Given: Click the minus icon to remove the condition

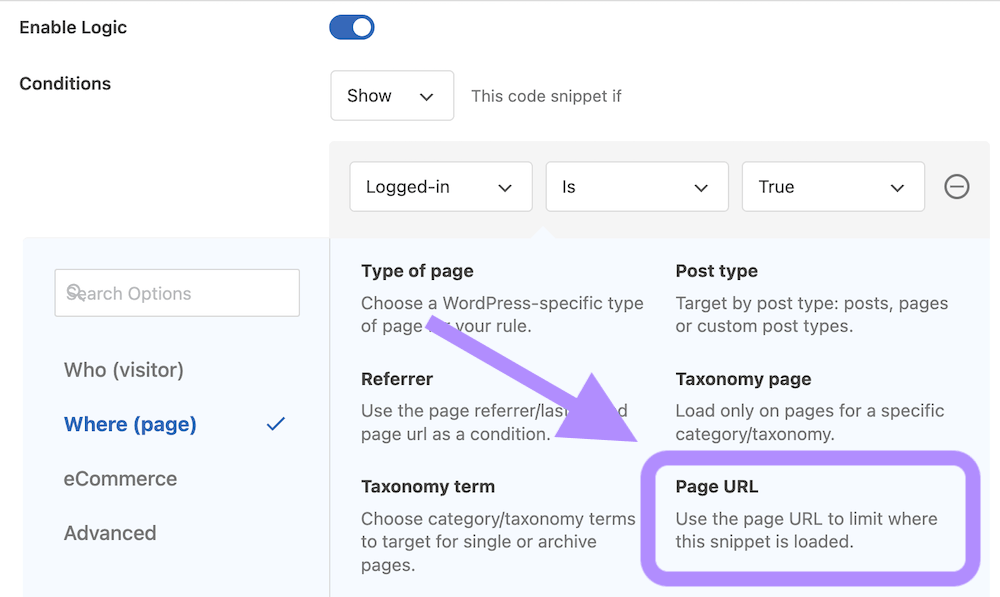Looking at the screenshot, I should 956,186.
